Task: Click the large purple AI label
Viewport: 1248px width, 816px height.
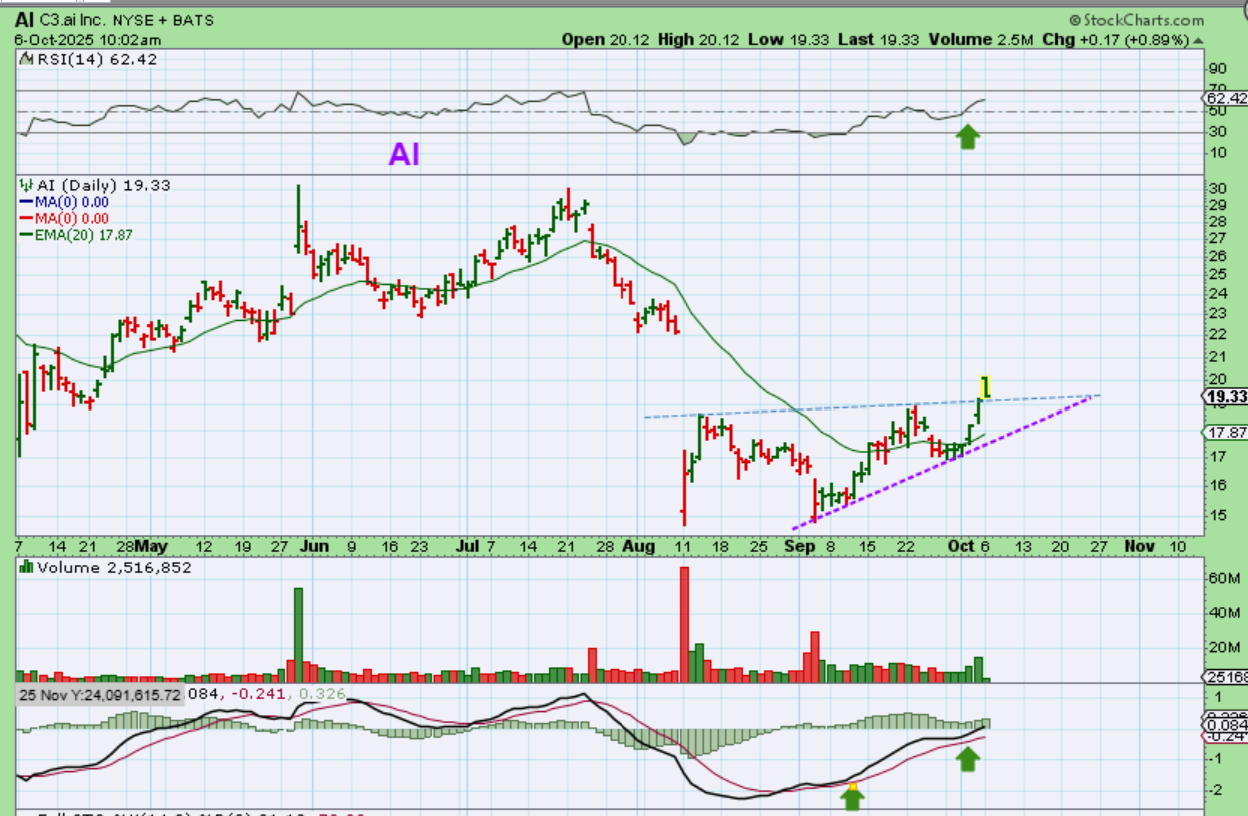Action: coord(404,153)
